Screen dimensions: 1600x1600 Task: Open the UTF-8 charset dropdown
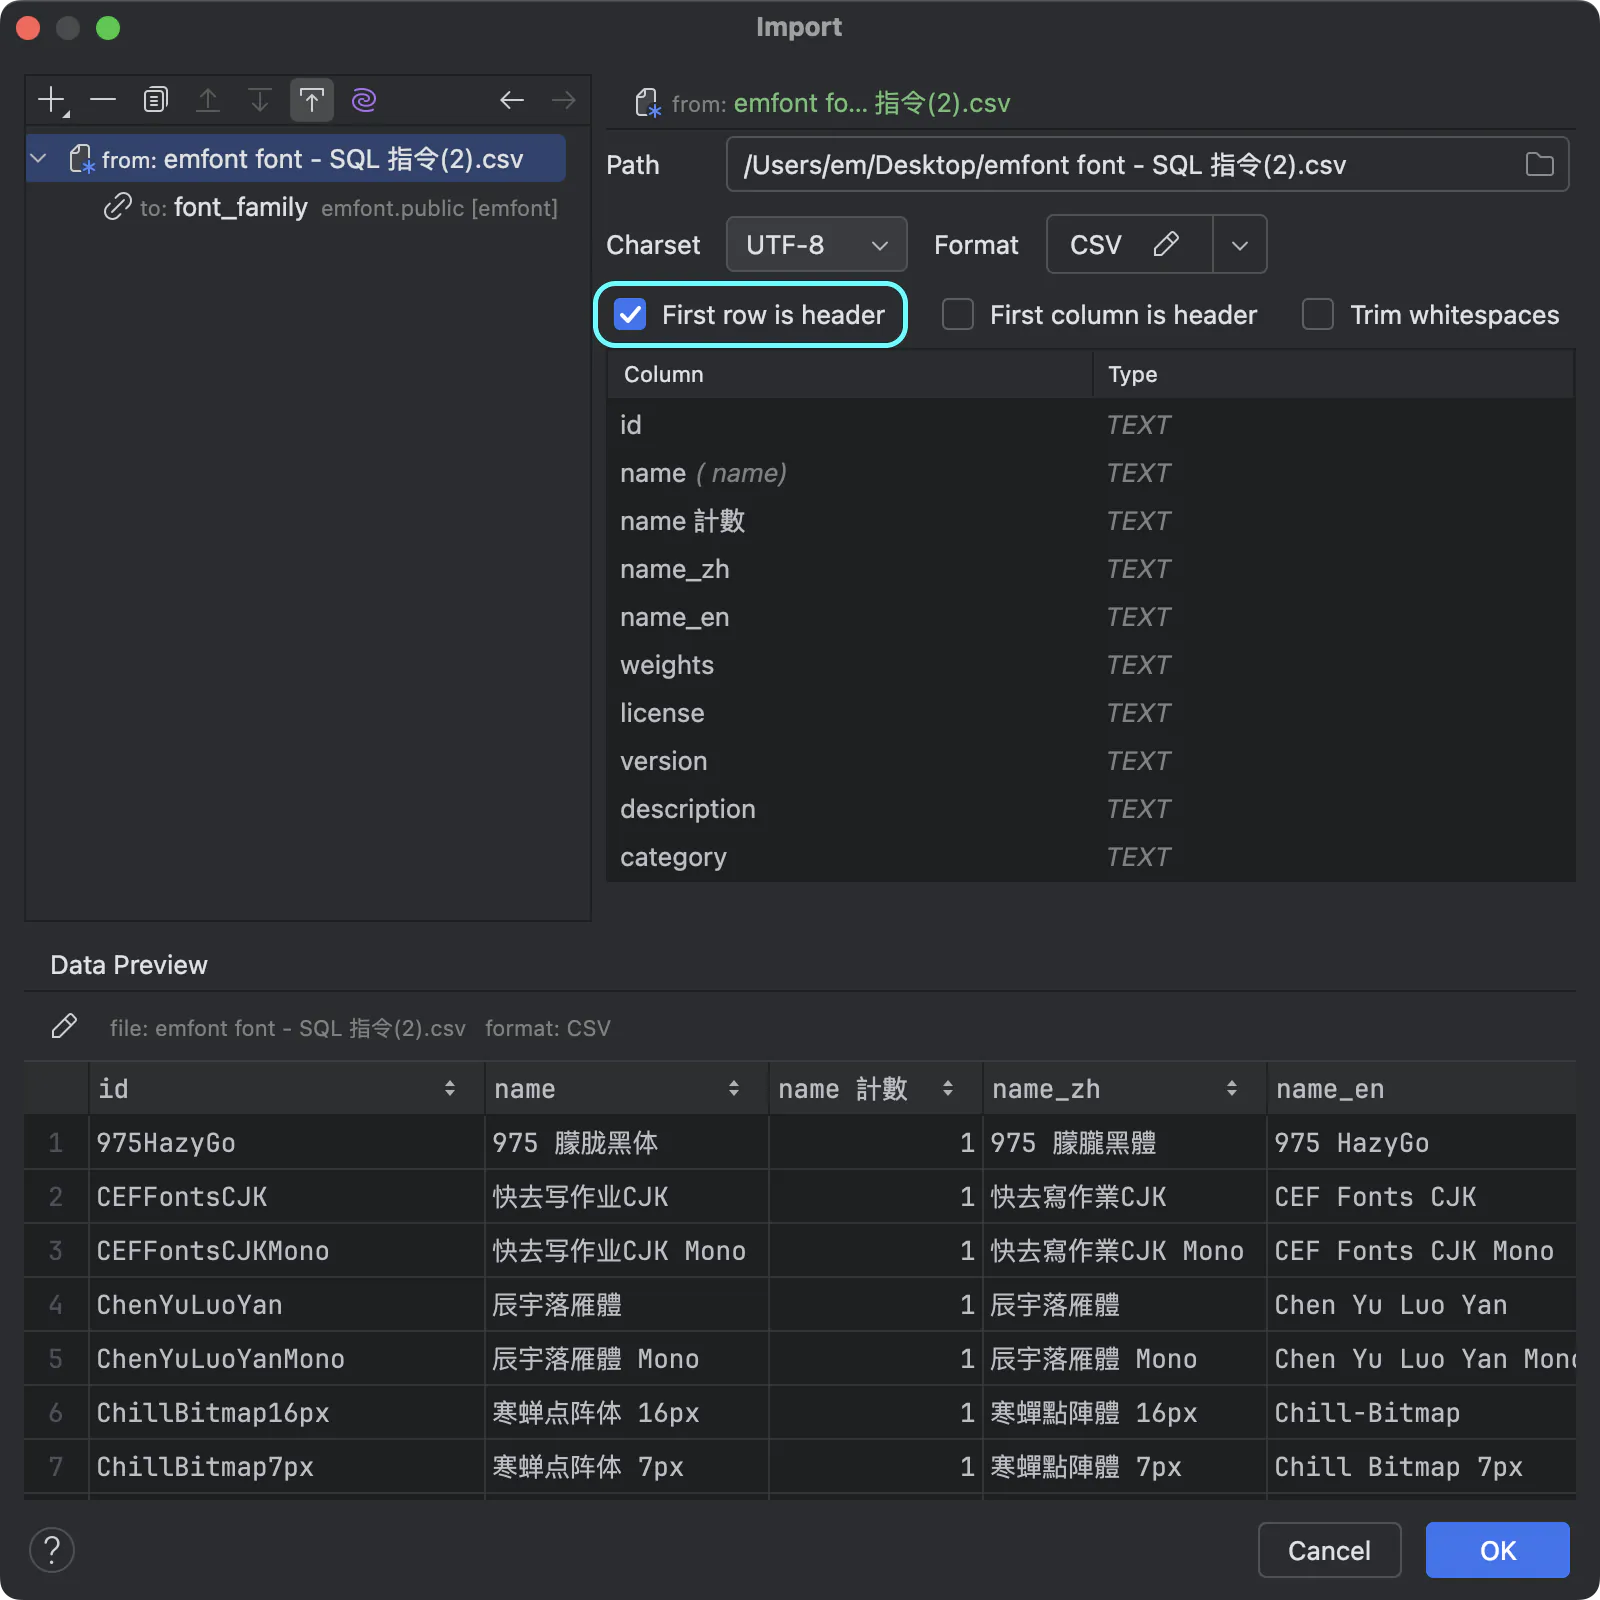click(816, 244)
